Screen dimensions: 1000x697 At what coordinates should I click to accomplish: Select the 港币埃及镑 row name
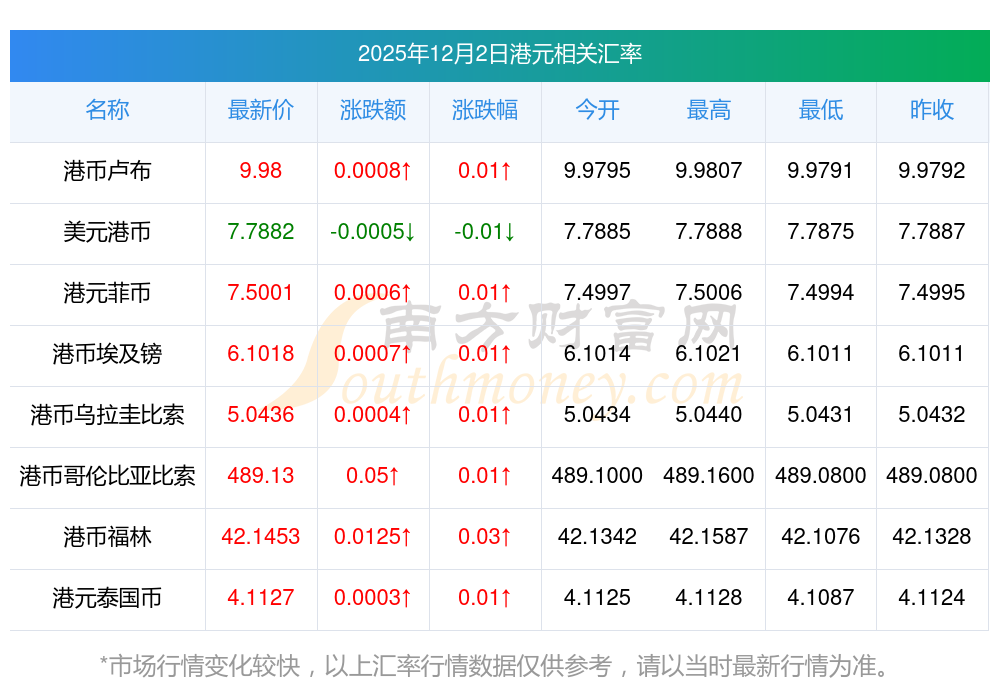[107, 354]
